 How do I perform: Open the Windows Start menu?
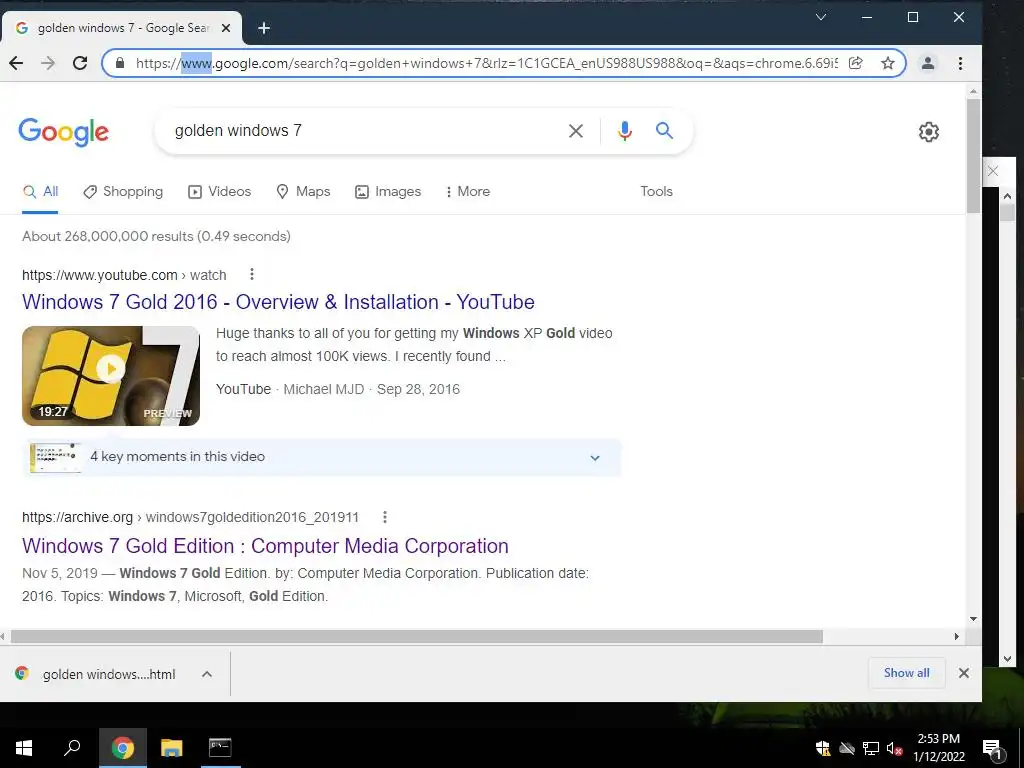pos(24,748)
